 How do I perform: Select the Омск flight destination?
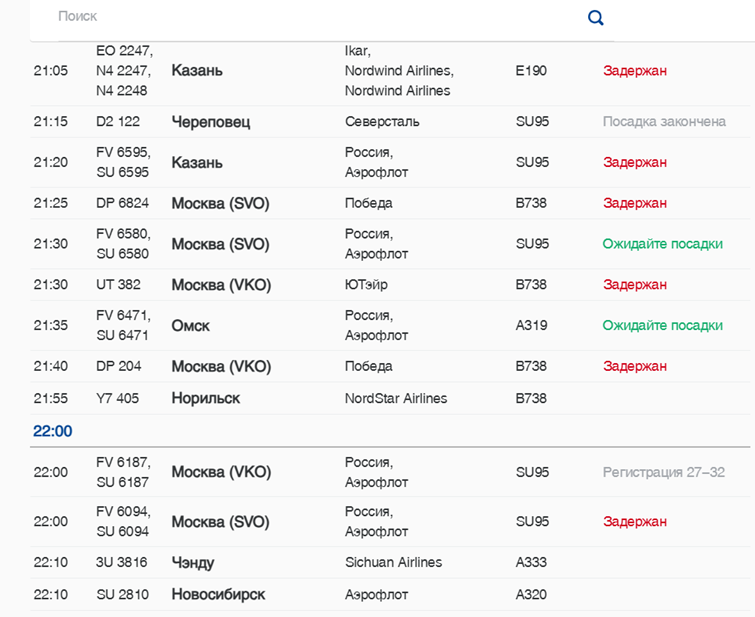tap(191, 326)
